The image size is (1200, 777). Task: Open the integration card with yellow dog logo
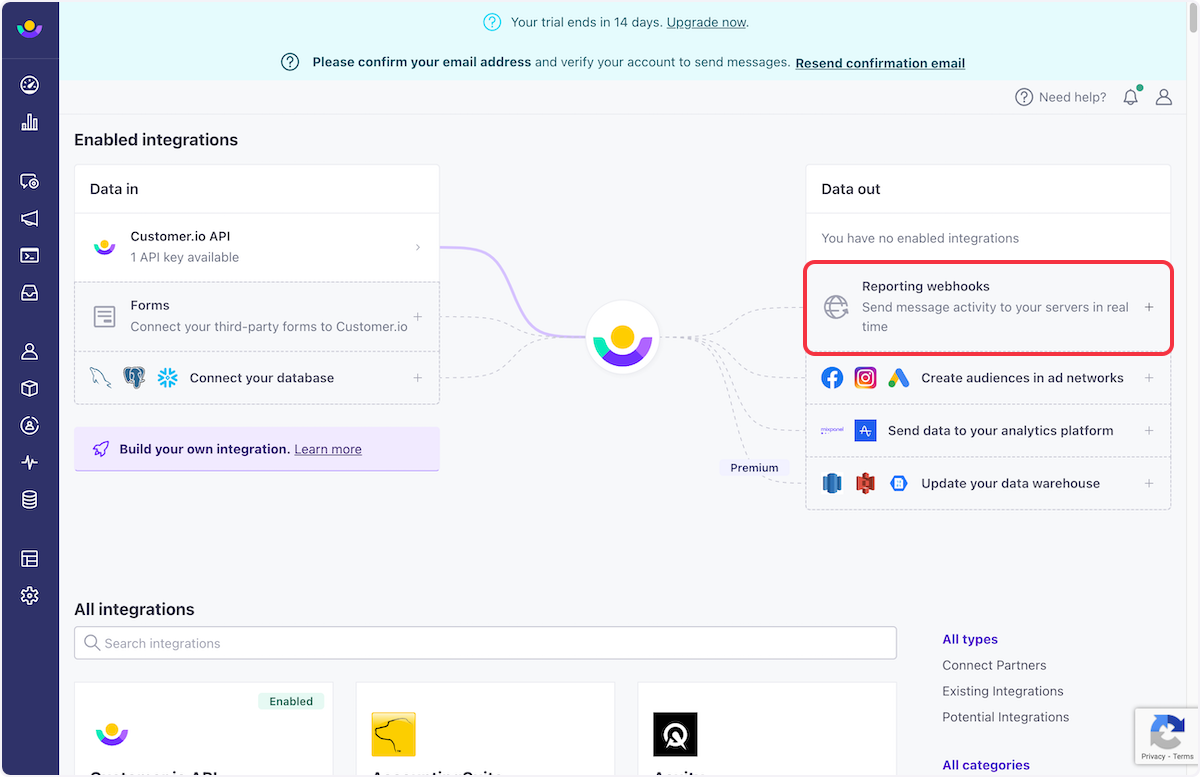coord(485,729)
